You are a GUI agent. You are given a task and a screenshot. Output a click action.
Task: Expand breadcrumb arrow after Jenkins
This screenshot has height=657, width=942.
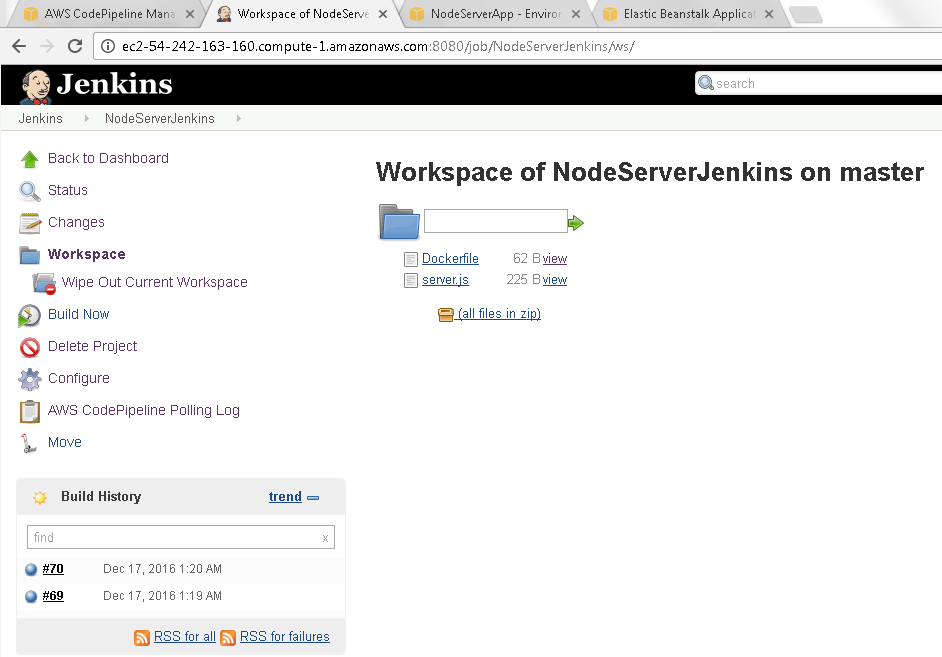87,119
